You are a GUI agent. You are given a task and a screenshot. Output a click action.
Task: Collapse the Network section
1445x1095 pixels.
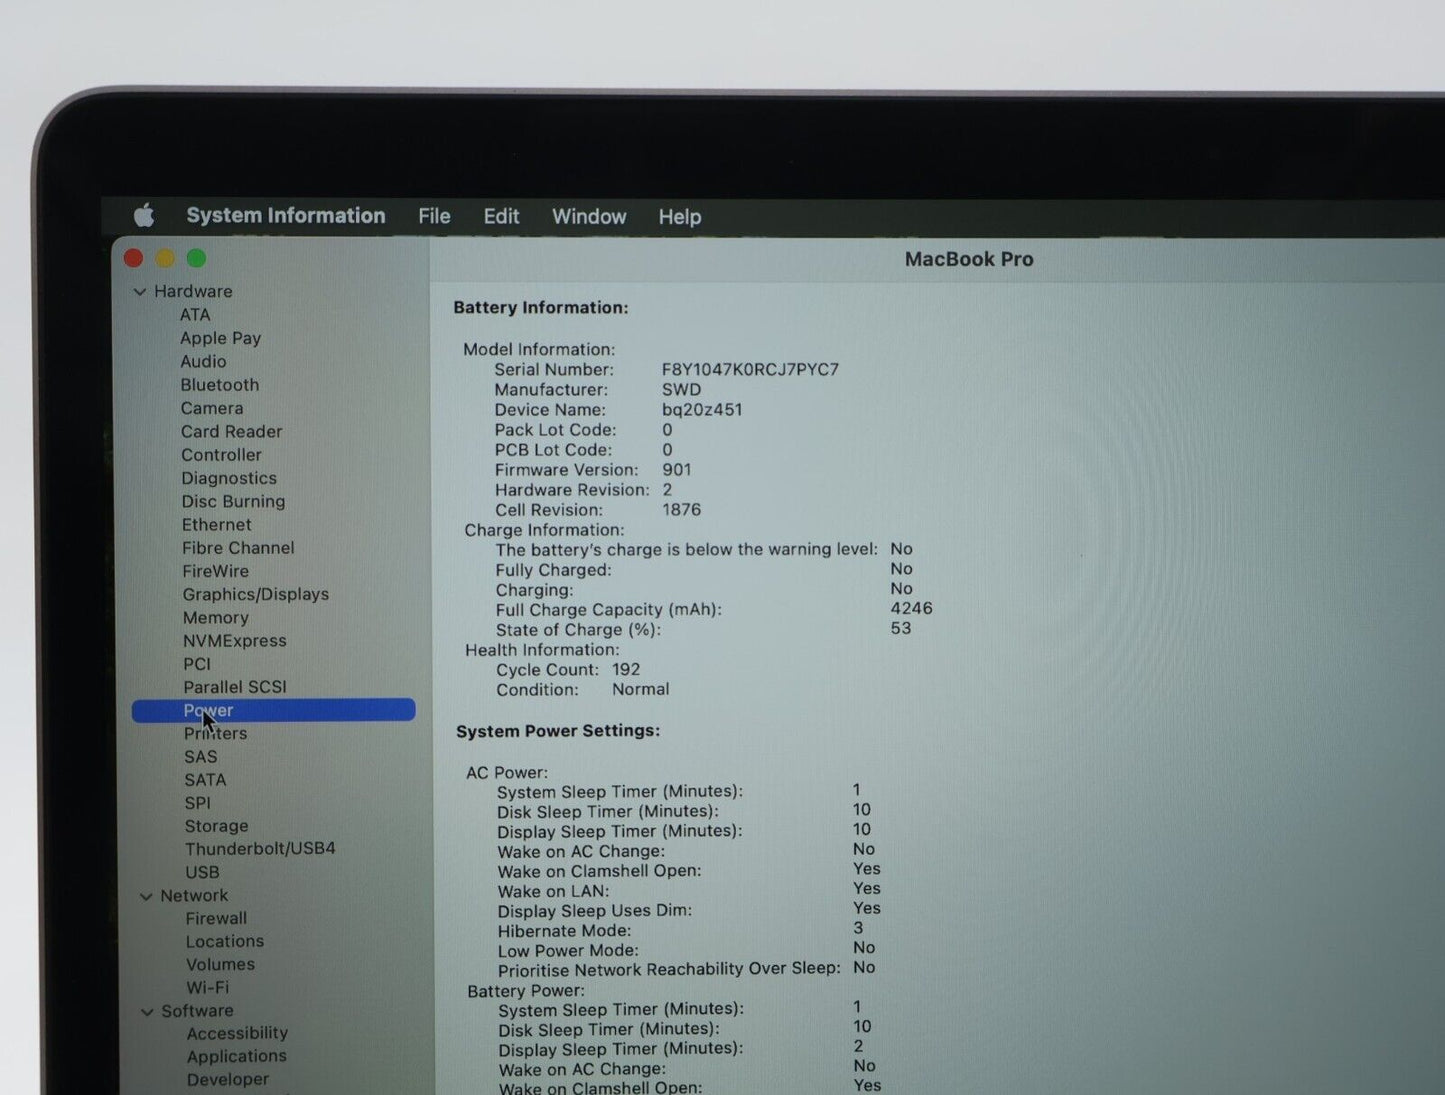pos(146,897)
